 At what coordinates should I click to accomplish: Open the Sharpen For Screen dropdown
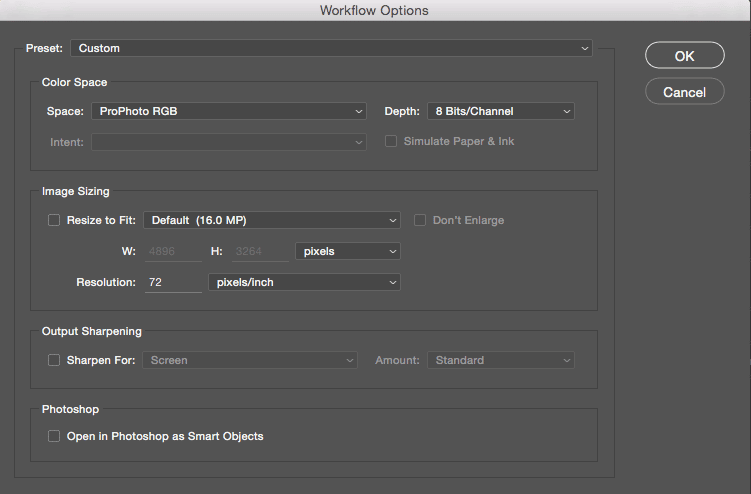[250, 360]
